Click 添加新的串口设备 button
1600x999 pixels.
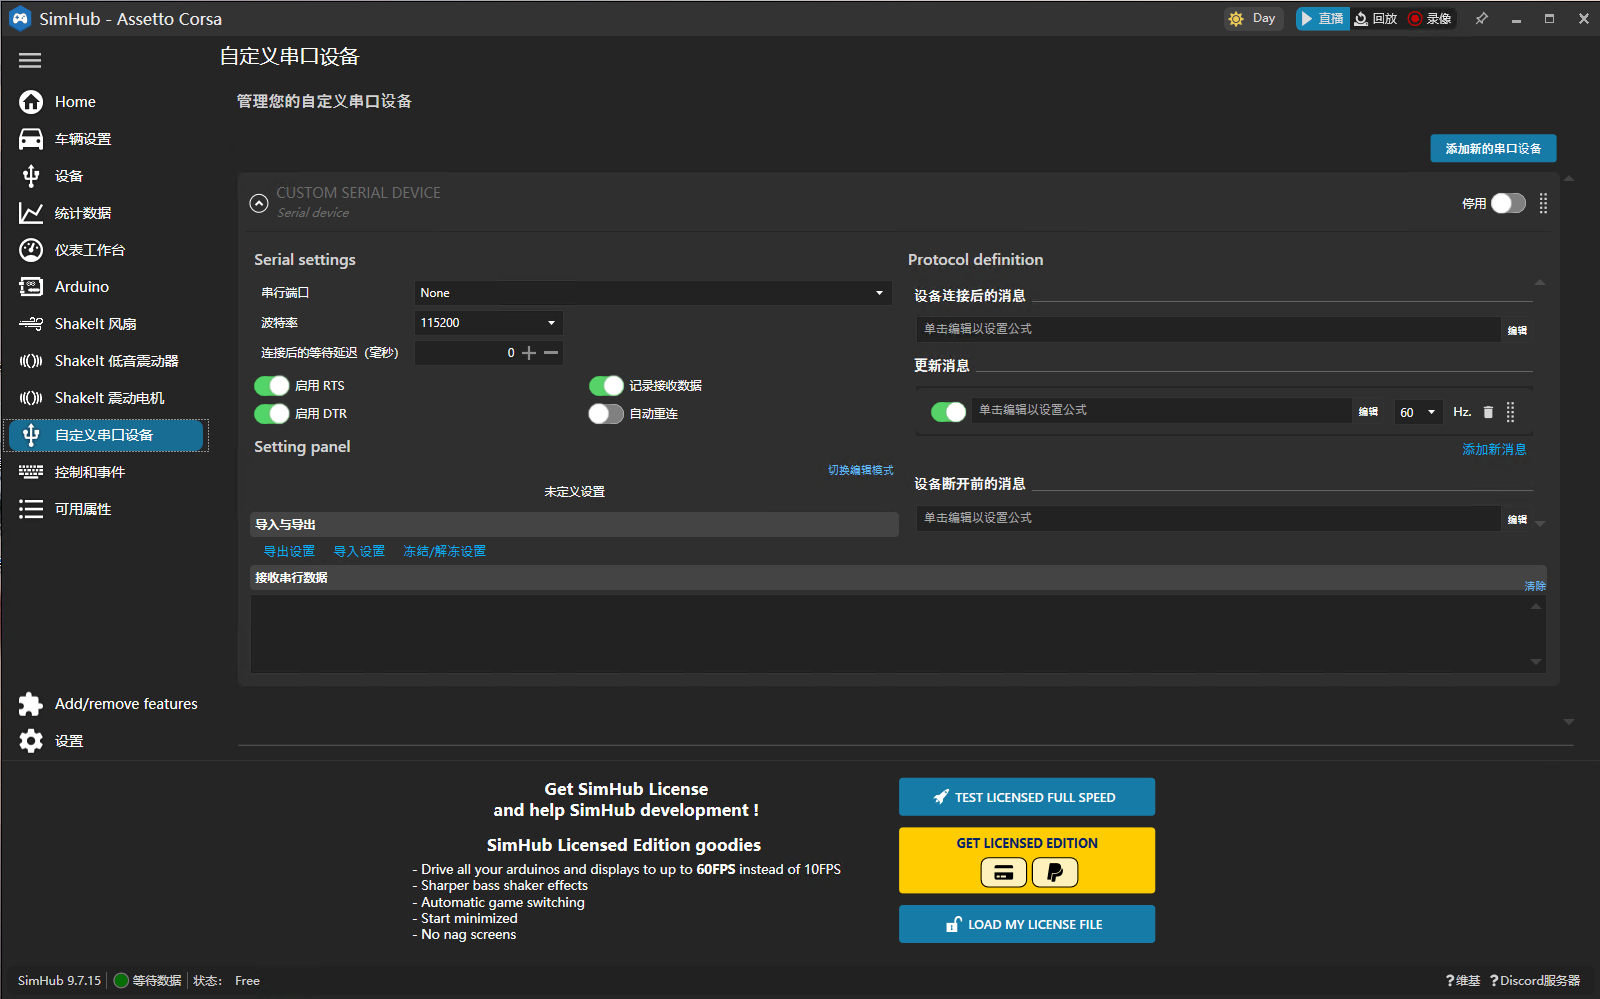[x=1493, y=148]
